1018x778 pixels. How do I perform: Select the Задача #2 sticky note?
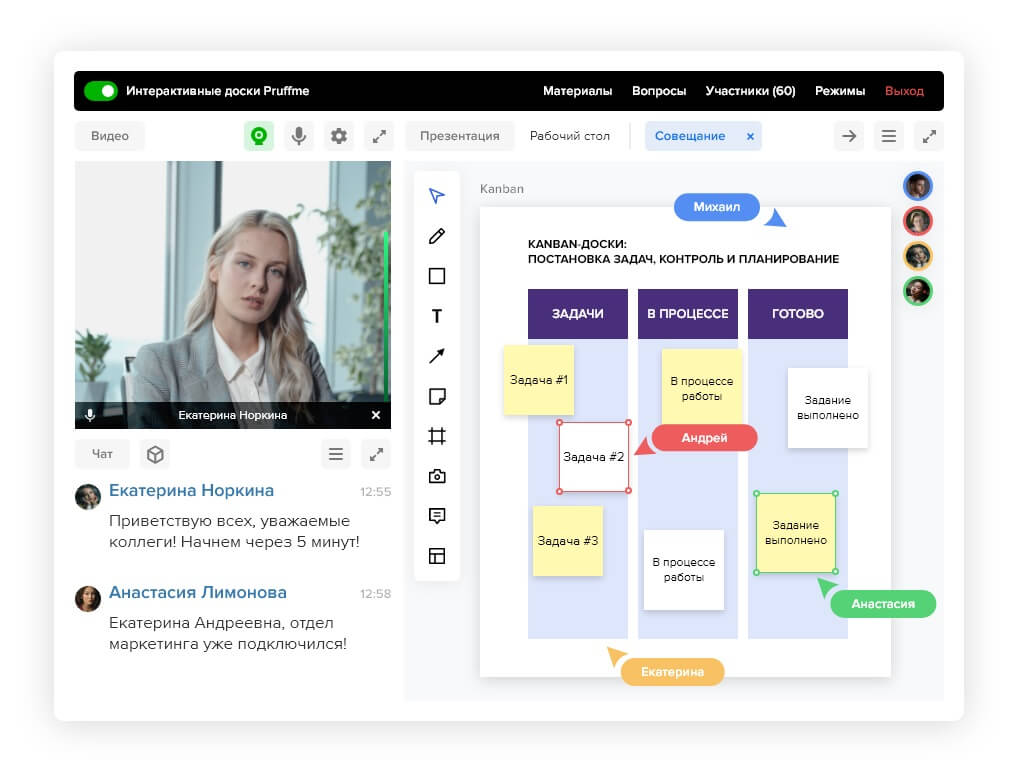594,457
